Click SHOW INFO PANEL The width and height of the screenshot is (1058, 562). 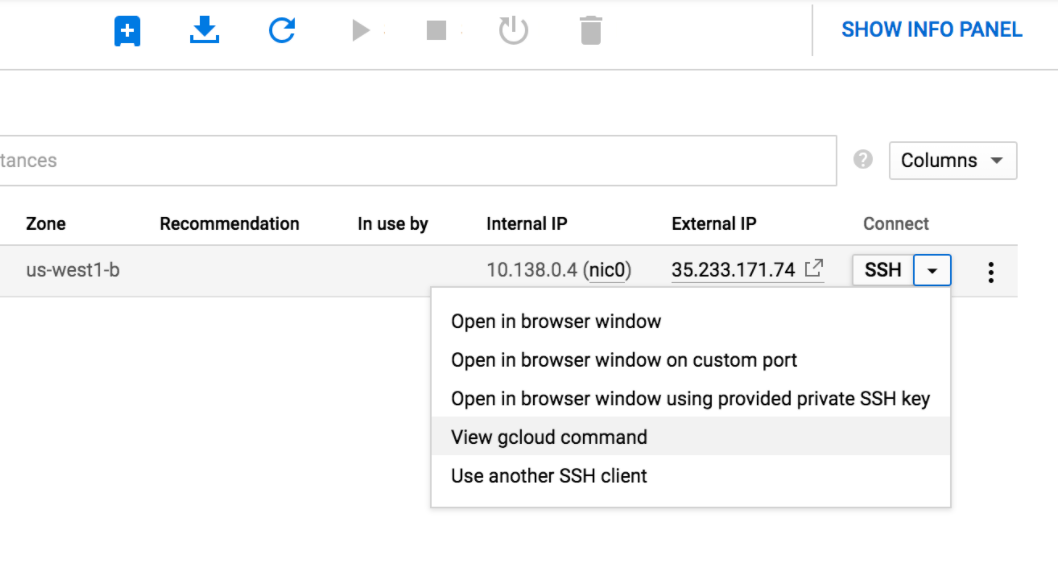tap(931, 30)
